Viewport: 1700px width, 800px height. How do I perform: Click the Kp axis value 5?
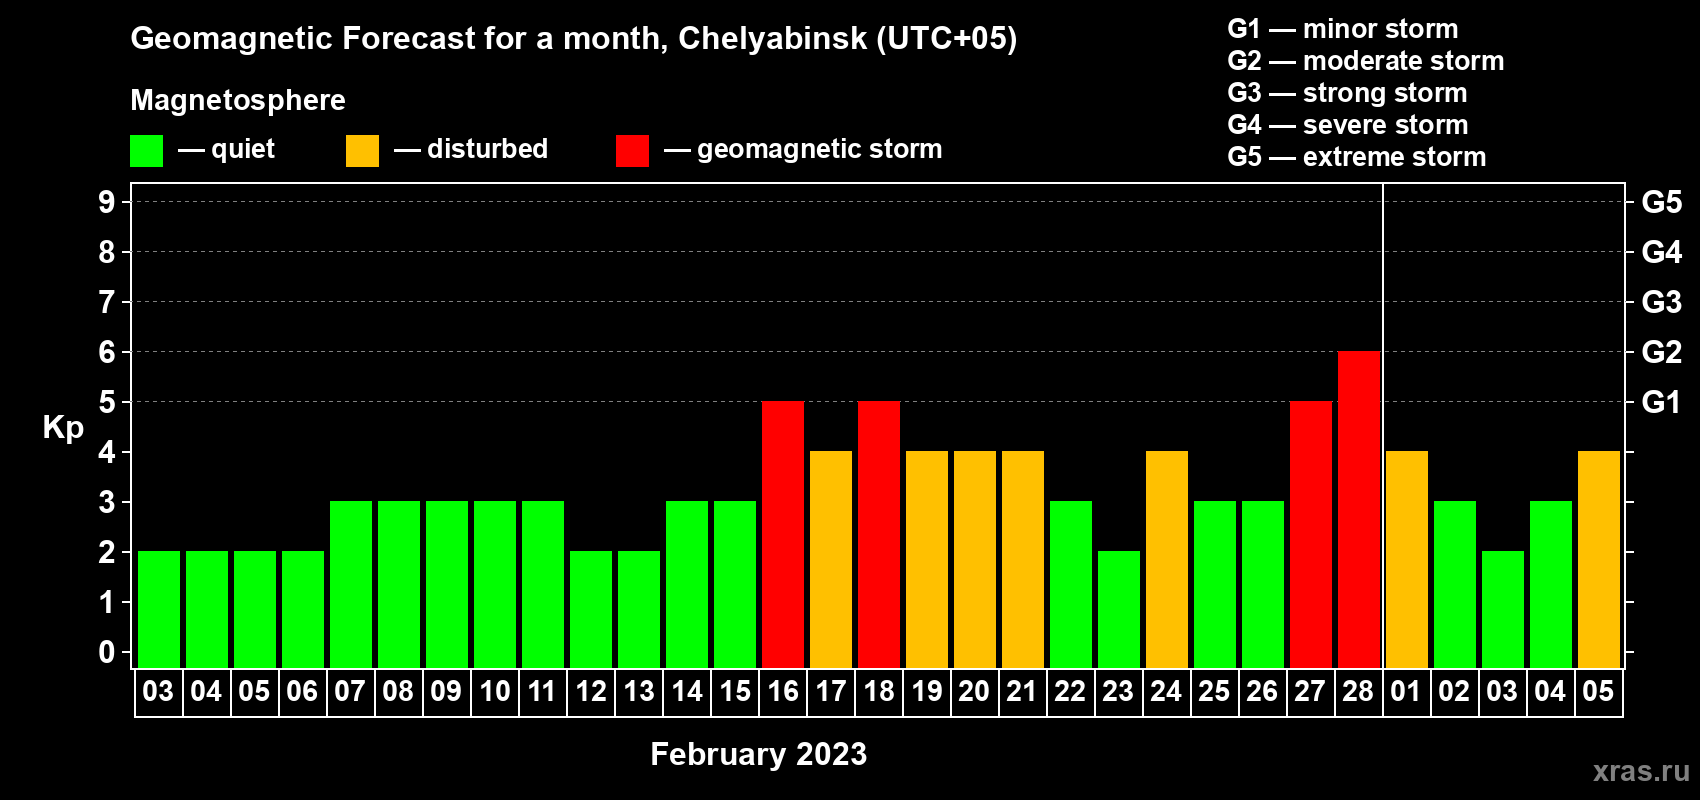[107, 402]
